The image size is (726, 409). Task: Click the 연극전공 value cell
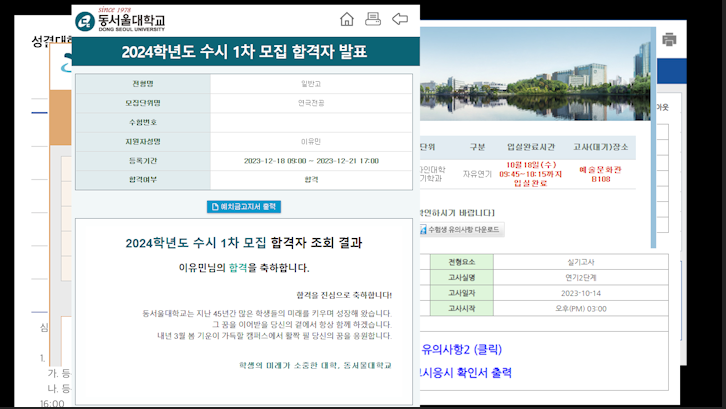click(311, 103)
